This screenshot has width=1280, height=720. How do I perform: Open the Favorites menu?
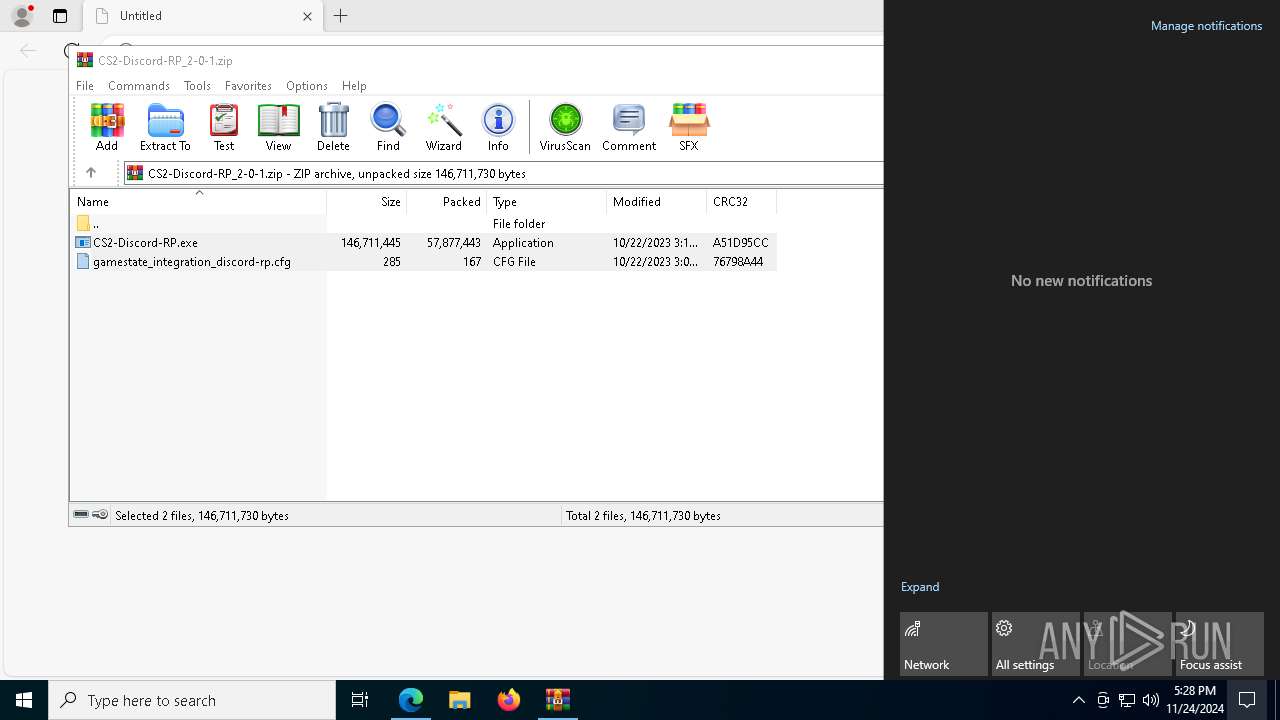click(x=248, y=86)
